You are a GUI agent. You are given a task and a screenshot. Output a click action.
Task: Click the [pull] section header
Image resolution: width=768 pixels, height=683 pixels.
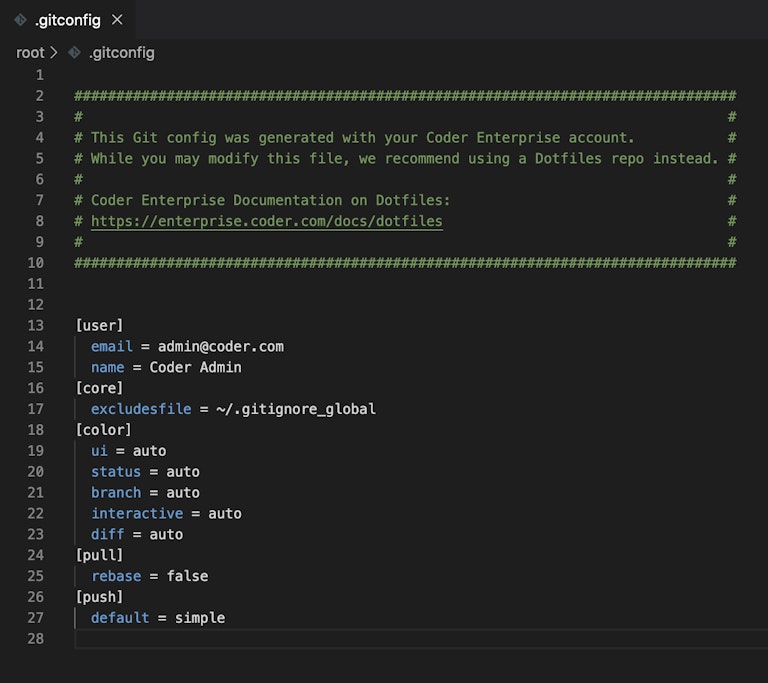[x=99, y=555]
